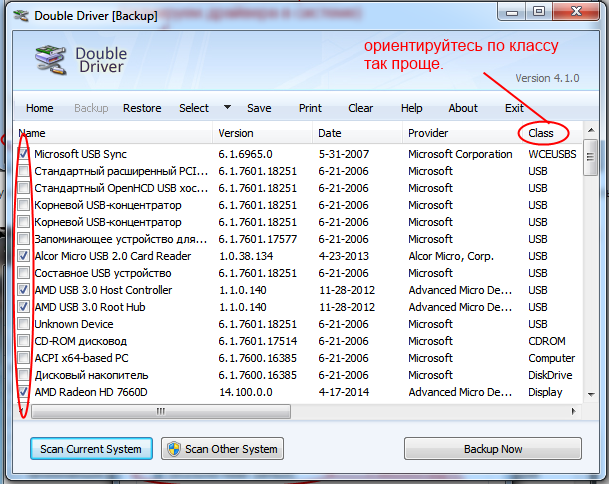Click the vertical scrollbar down arrow

tap(591, 395)
